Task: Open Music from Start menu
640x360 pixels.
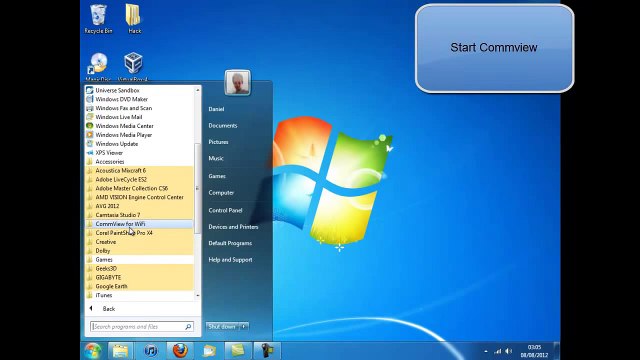Action: tap(216, 158)
